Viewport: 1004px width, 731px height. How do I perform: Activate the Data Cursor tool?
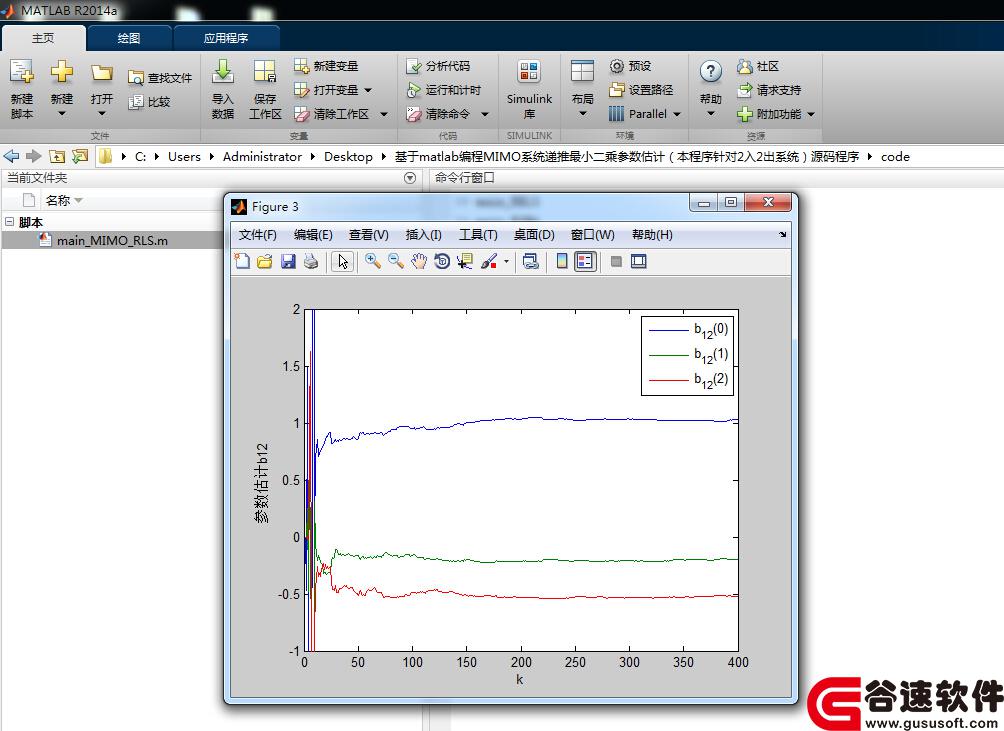pyautogui.click(x=465, y=261)
